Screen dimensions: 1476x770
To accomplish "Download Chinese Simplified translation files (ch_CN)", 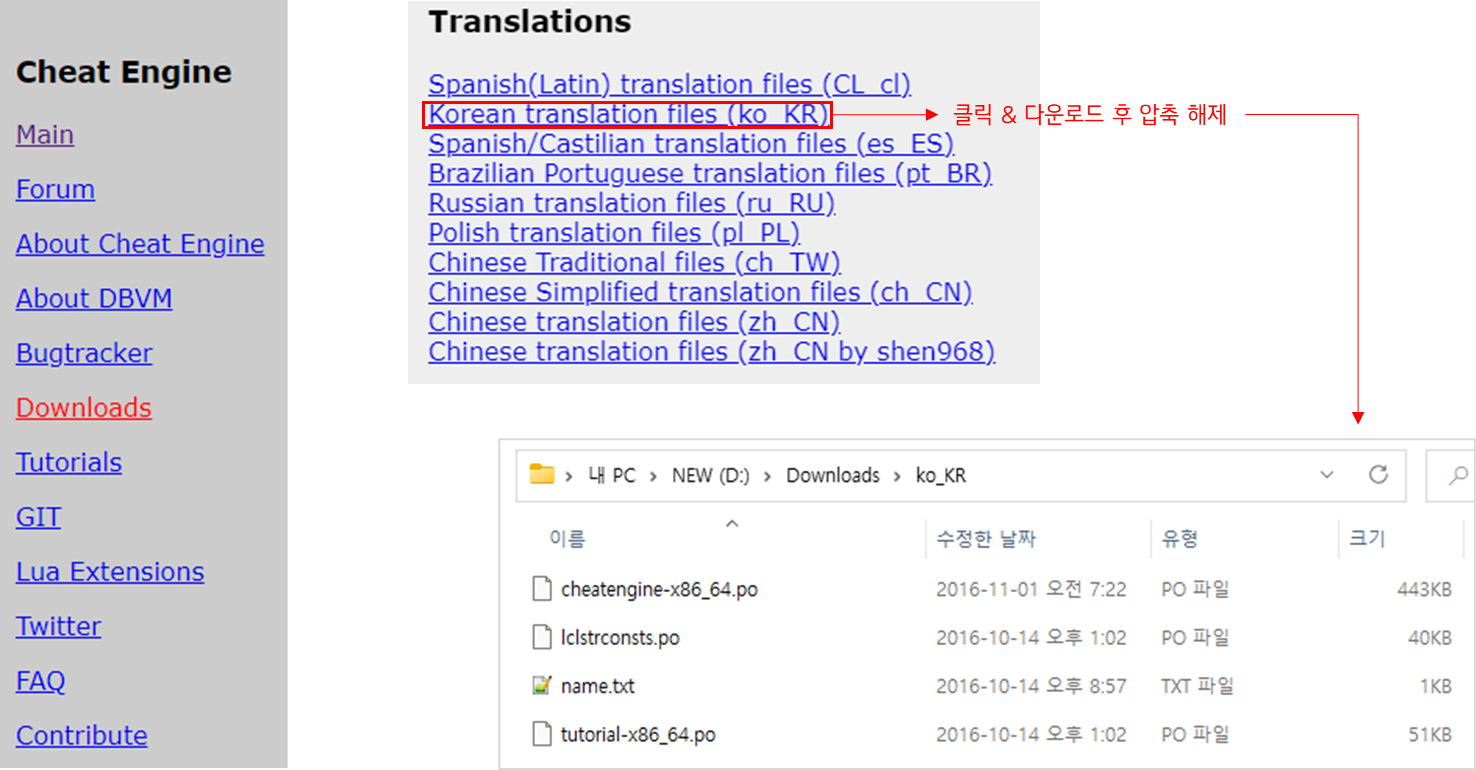I will (x=701, y=292).
